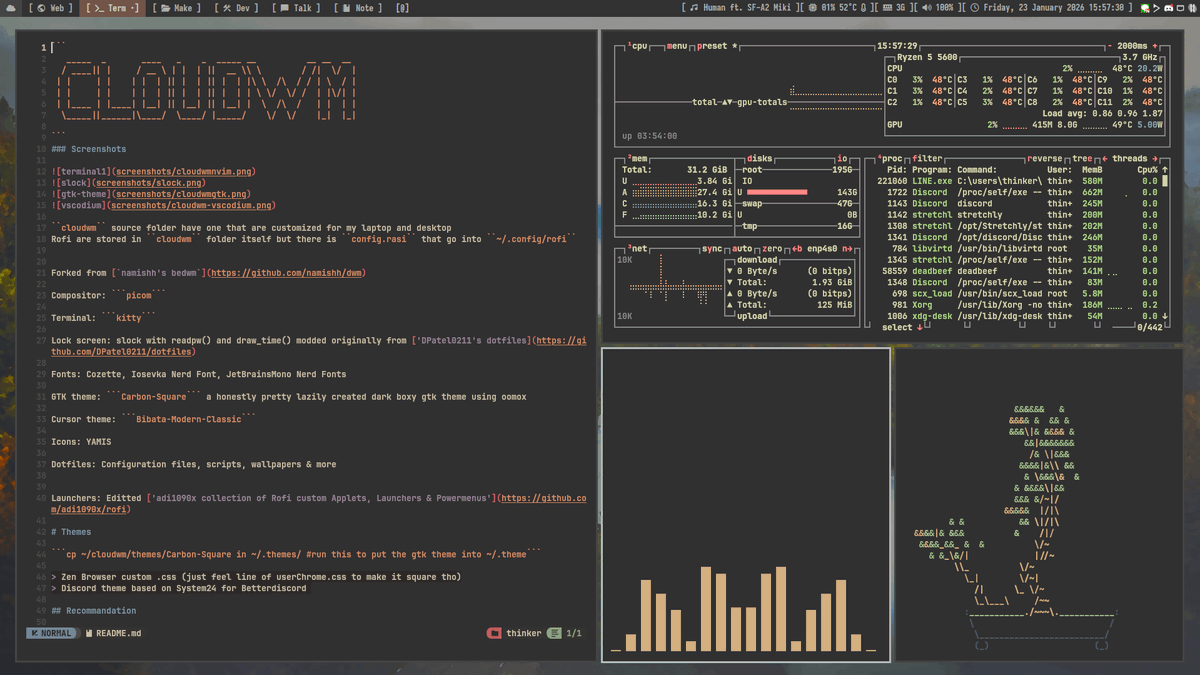Go to the Dev workspace tag
The width and height of the screenshot is (1200, 675).
coord(238,8)
